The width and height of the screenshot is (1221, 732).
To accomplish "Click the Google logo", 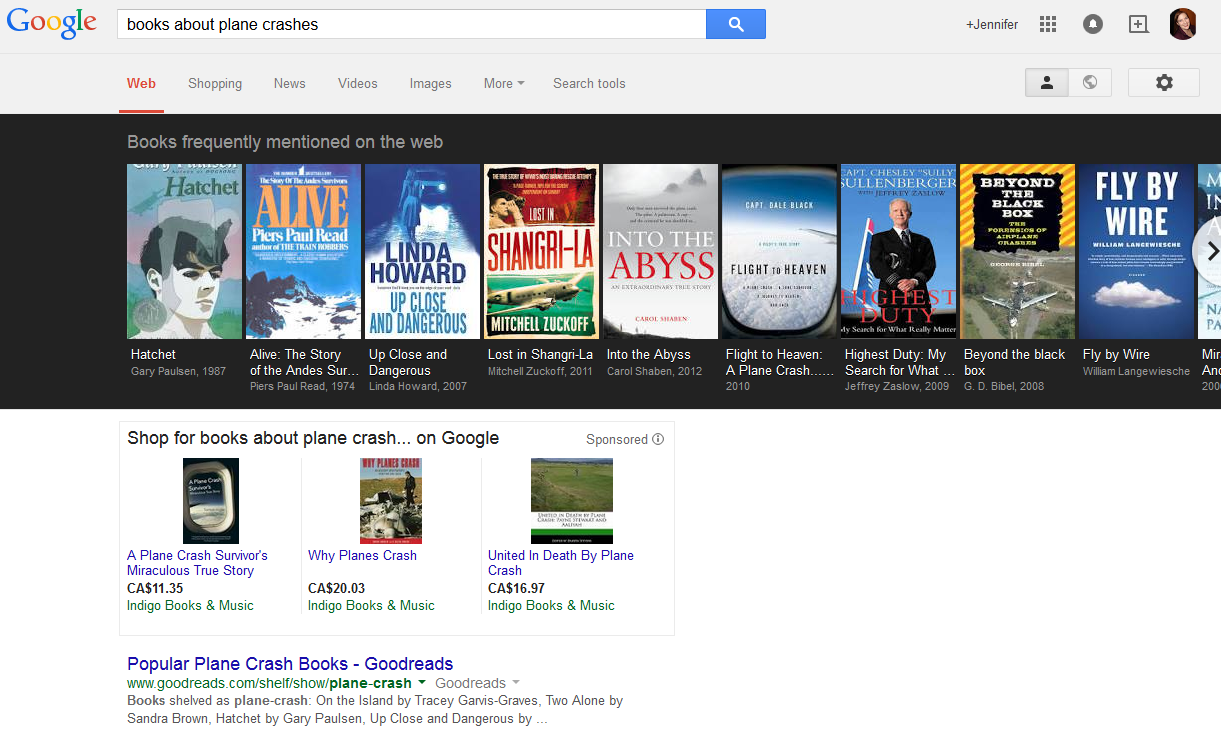I will (x=52, y=24).
